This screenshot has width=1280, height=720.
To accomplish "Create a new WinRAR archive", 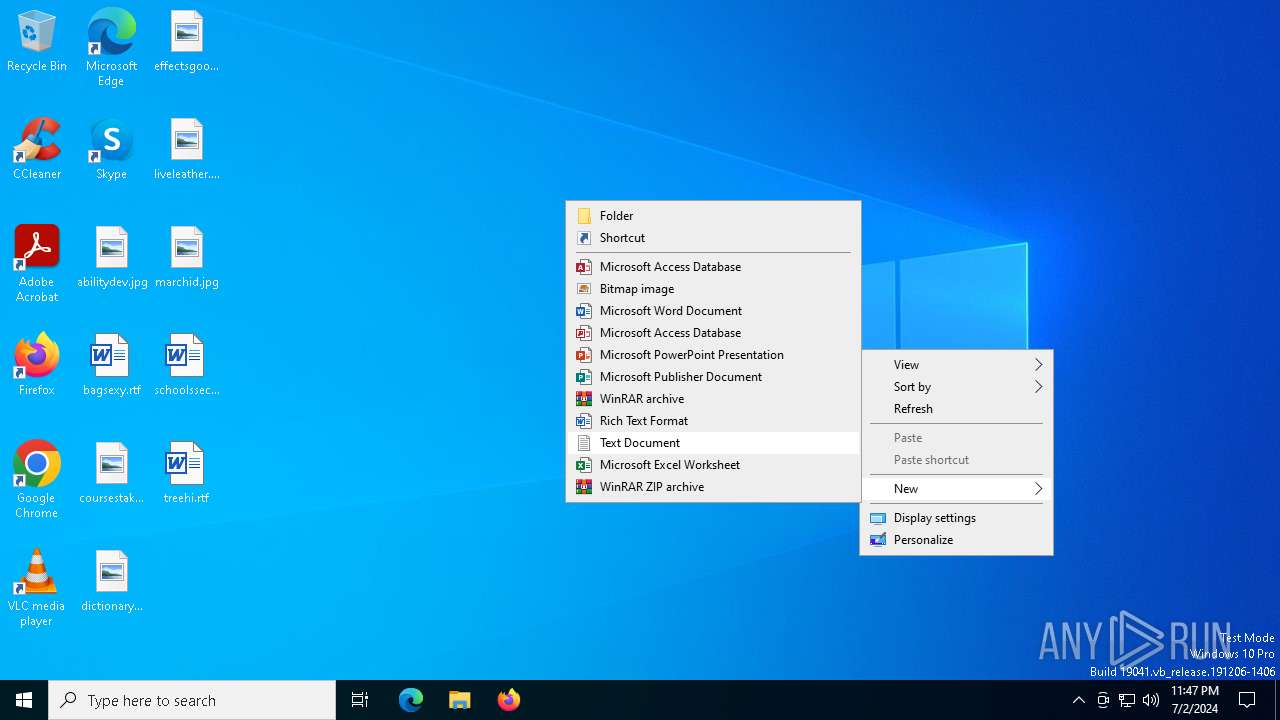I will [x=713, y=399].
